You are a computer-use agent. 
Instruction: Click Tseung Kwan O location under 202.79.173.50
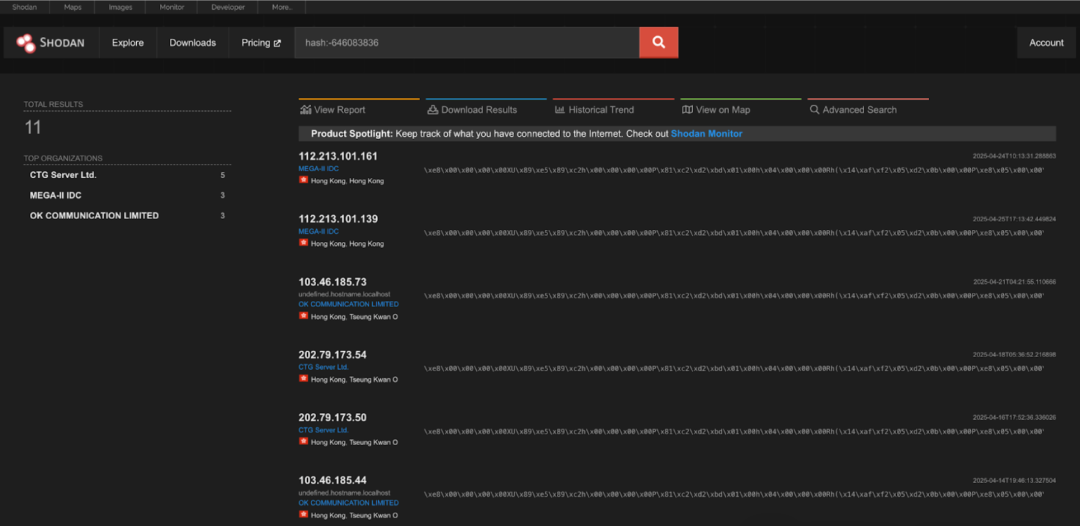pos(354,442)
